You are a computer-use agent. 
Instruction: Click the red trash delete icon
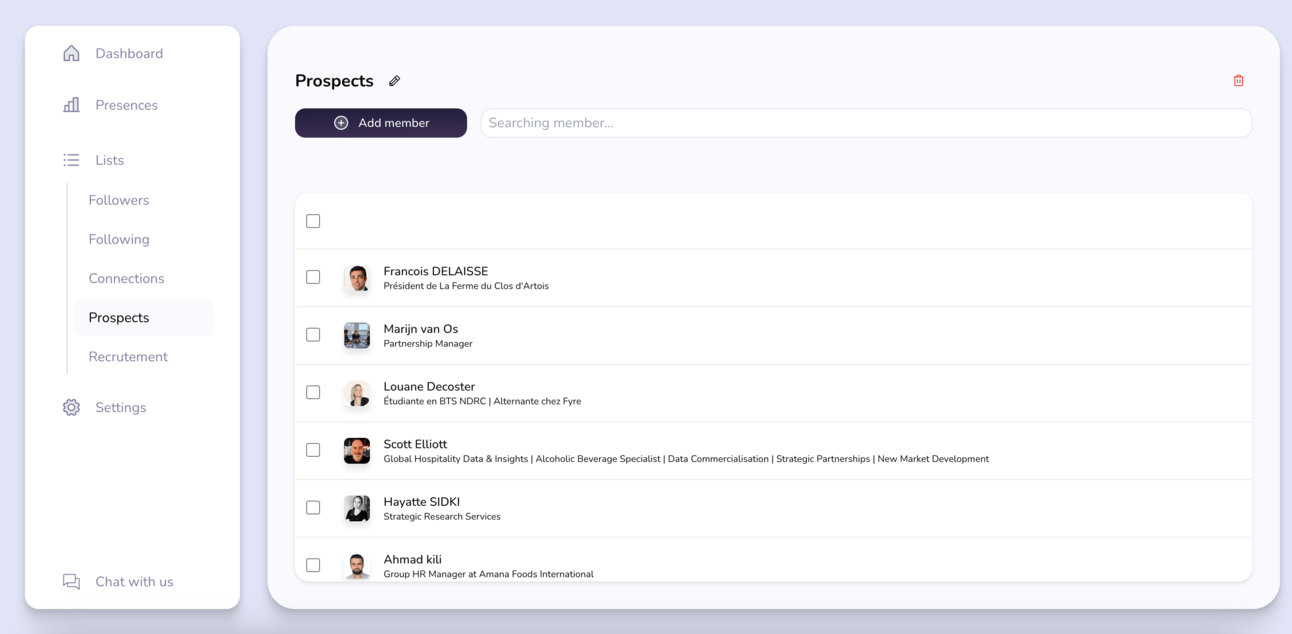click(x=1238, y=81)
